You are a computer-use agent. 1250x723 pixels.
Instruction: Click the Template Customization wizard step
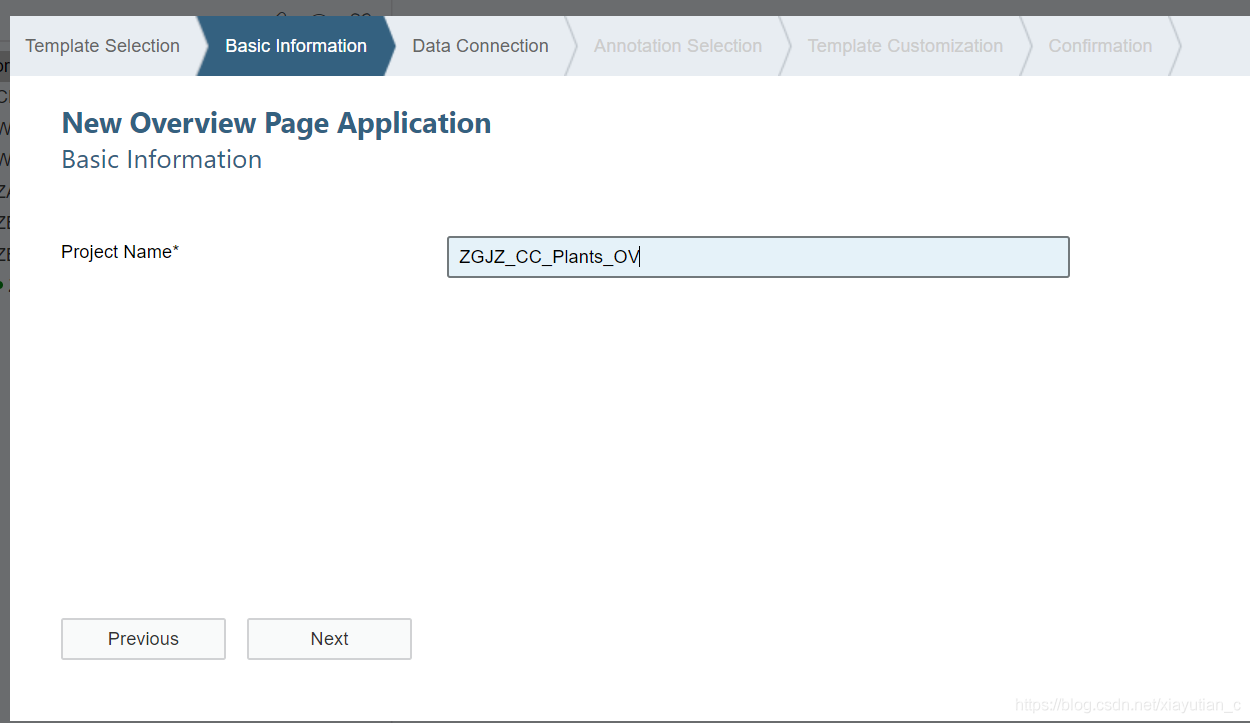tap(905, 46)
